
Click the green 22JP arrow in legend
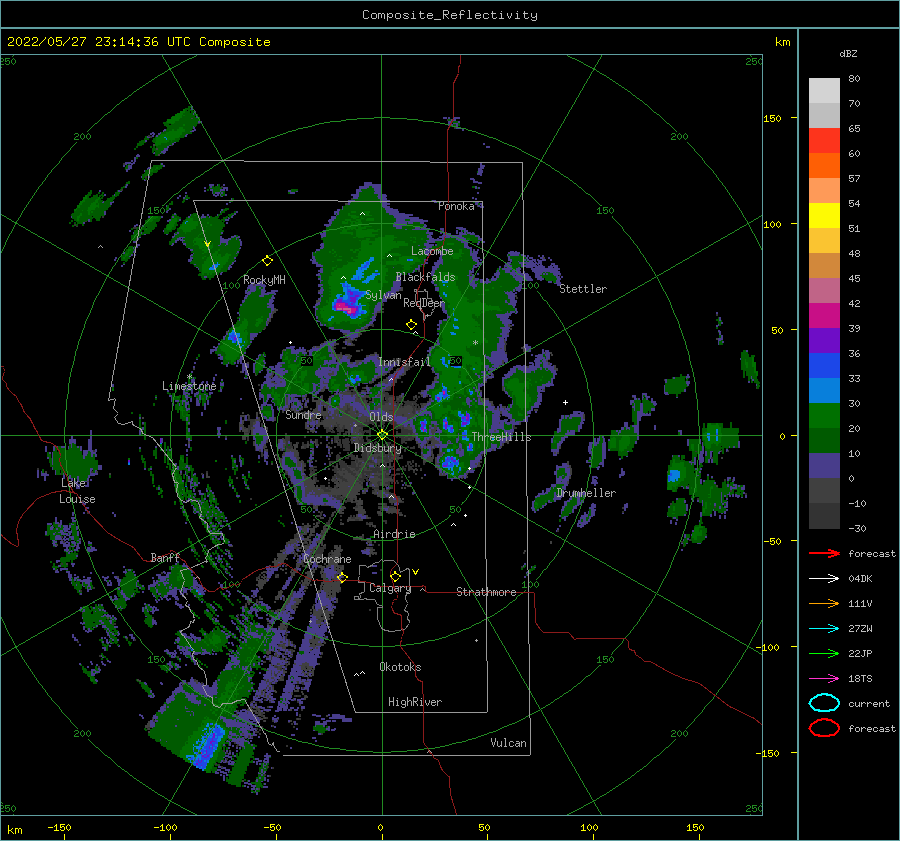click(x=824, y=653)
